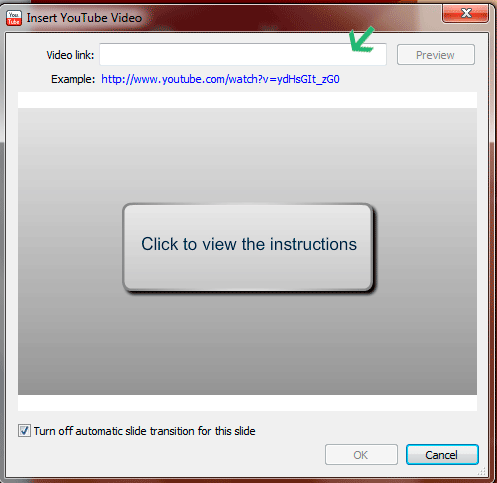Click to view the instructions button
Screen dimensions: 497x483
tap(249, 247)
